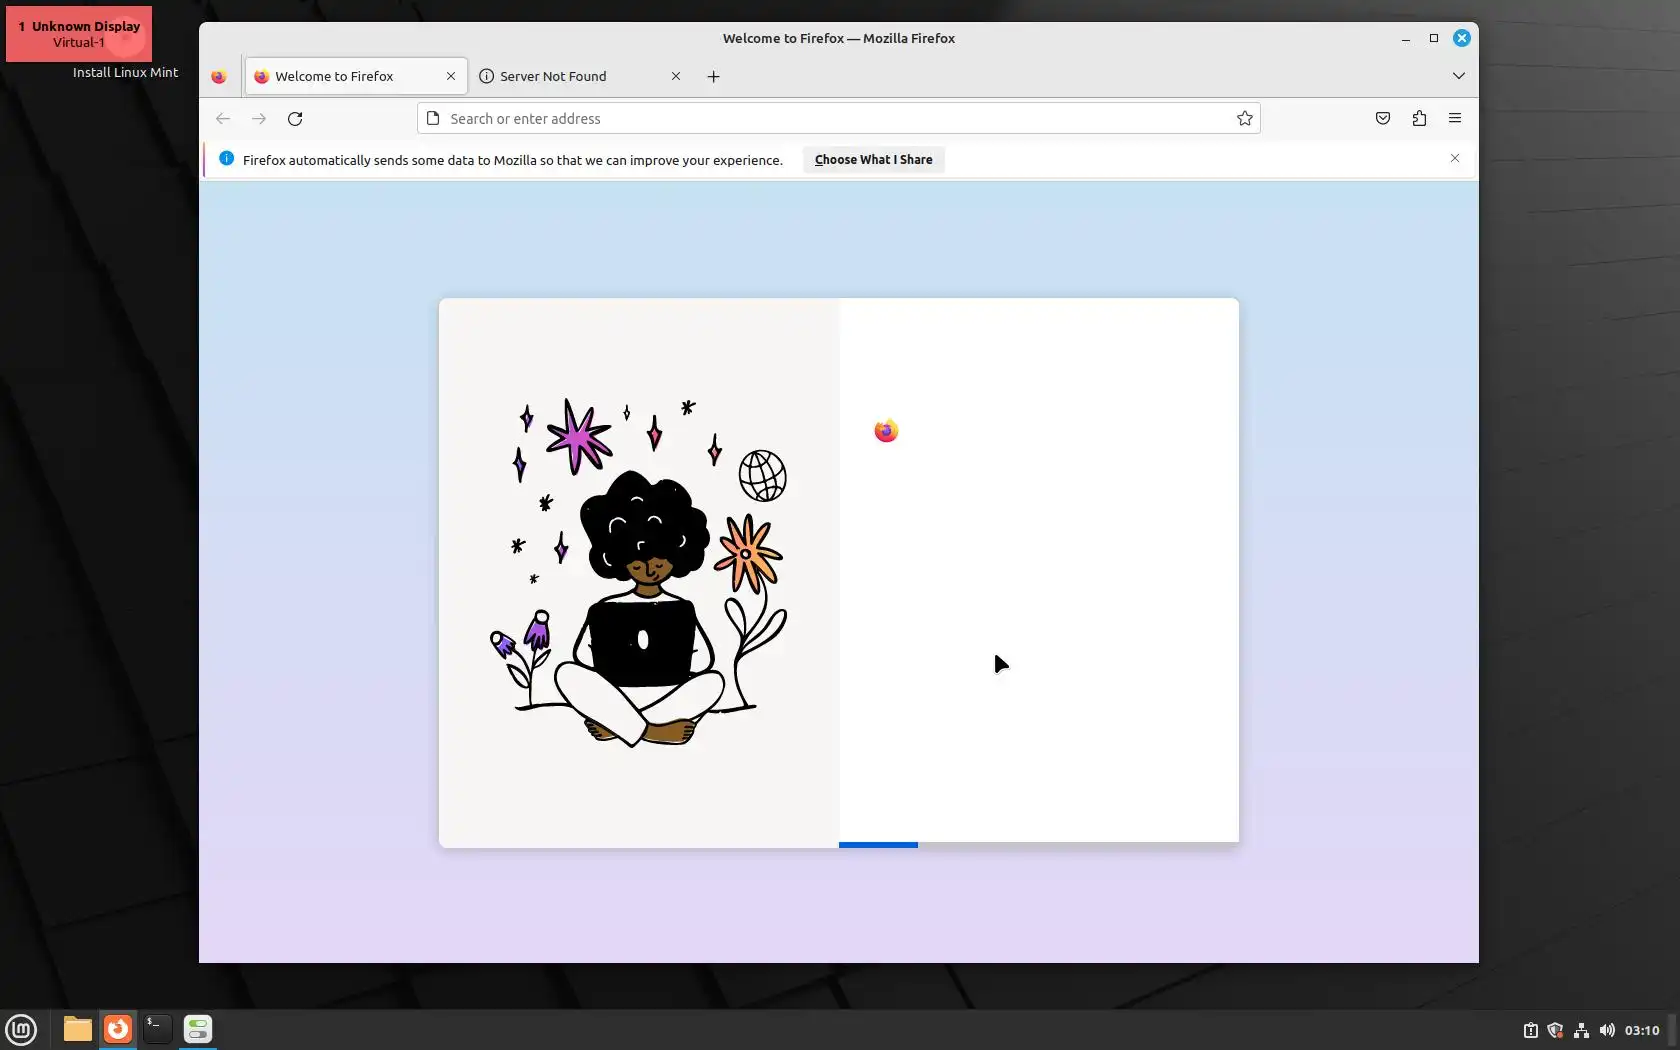Image resolution: width=1680 pixels, height=1050 pixels.
Task: Click the welcome illustration image
Action: click(638, 572)
